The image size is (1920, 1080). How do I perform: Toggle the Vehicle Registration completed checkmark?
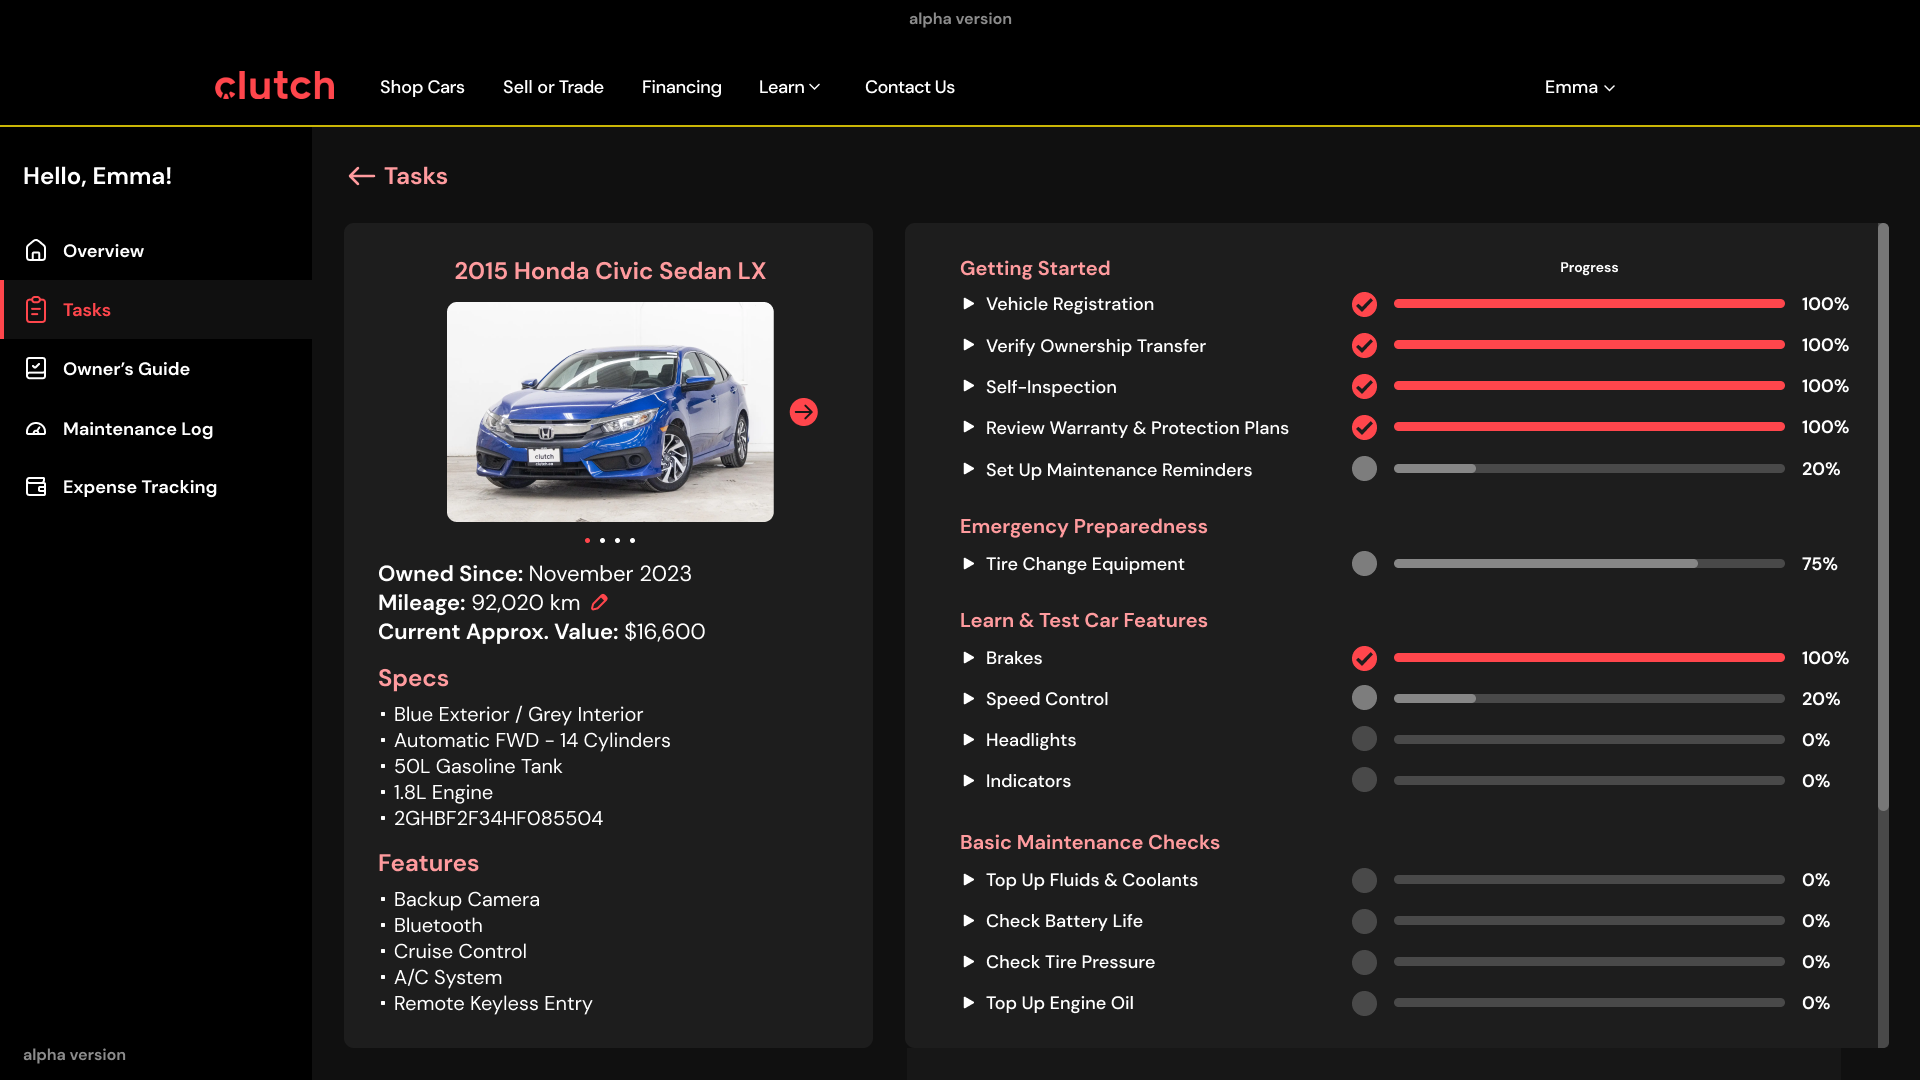click(1364, 304)
